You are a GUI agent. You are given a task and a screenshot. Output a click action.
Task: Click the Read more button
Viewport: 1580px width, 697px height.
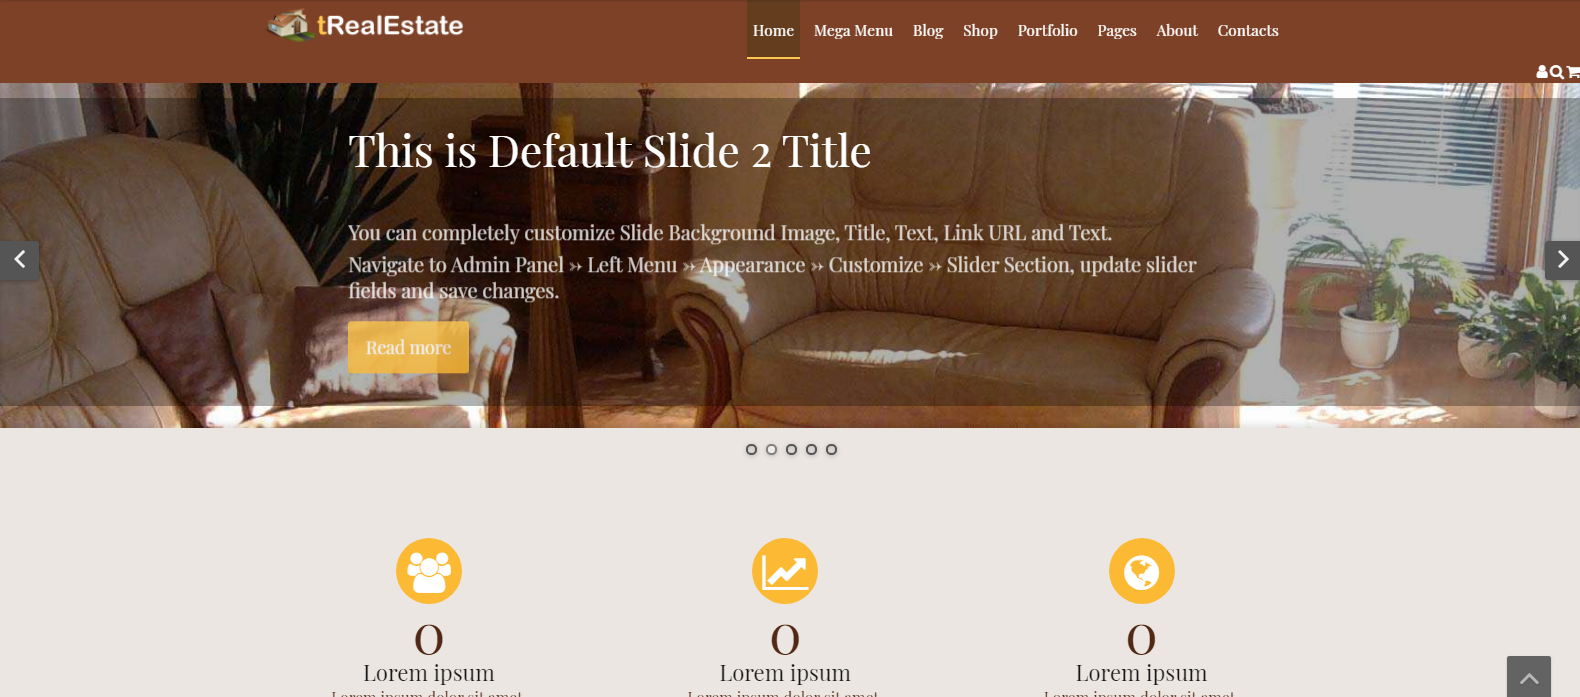pyautogui.click(x=408, y=347)
